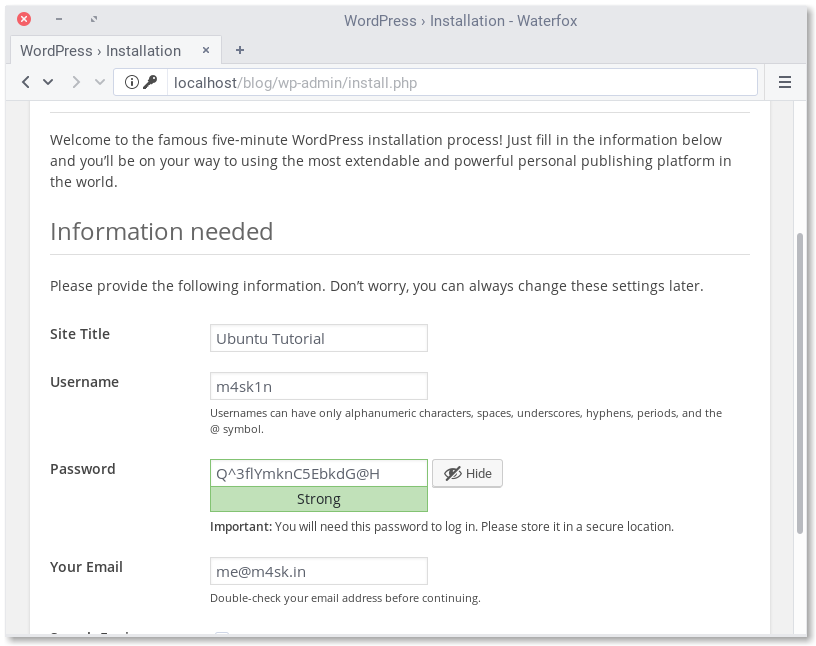This screenshot has height=646, width=816.
Task: Hide the password with the Hide button
Action: [x=467, y=473]
